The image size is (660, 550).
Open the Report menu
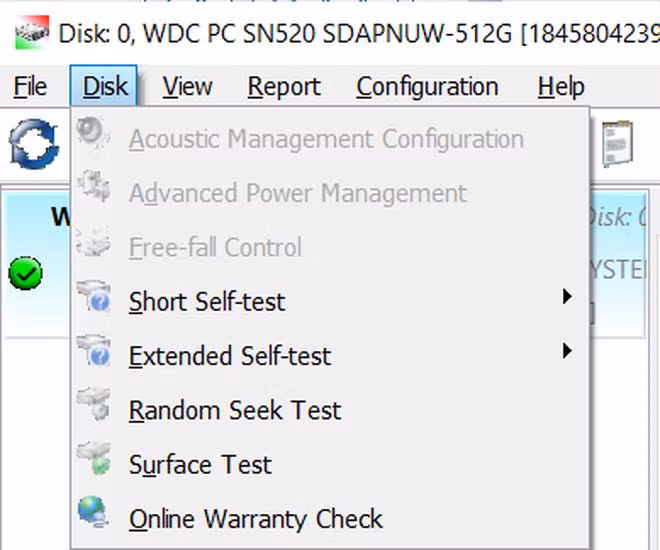tap(284, 87)
